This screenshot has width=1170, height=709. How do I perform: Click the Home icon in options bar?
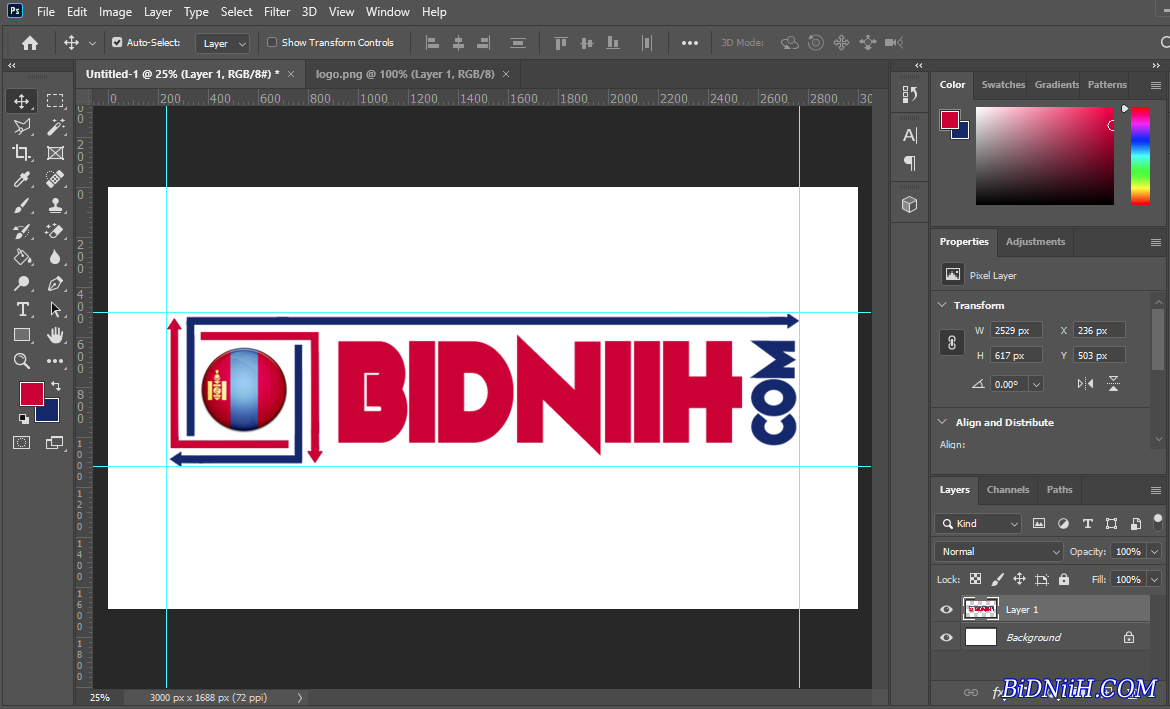click(x=30, y=43)
